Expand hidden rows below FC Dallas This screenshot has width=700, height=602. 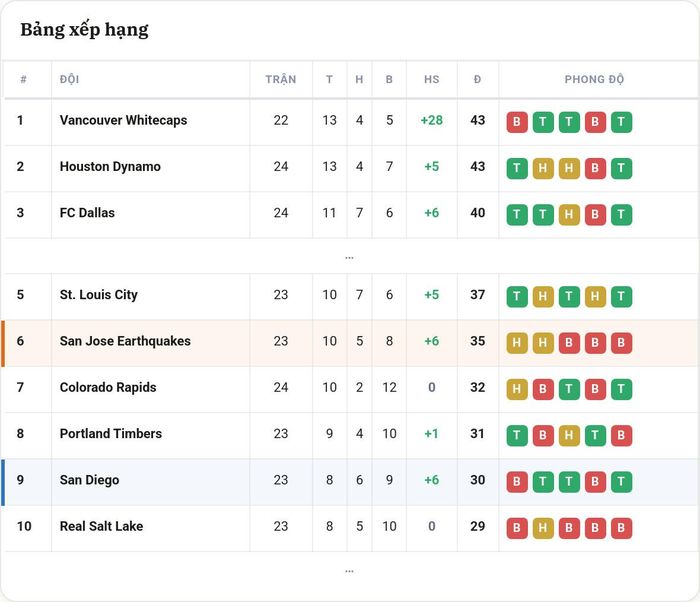350,257
